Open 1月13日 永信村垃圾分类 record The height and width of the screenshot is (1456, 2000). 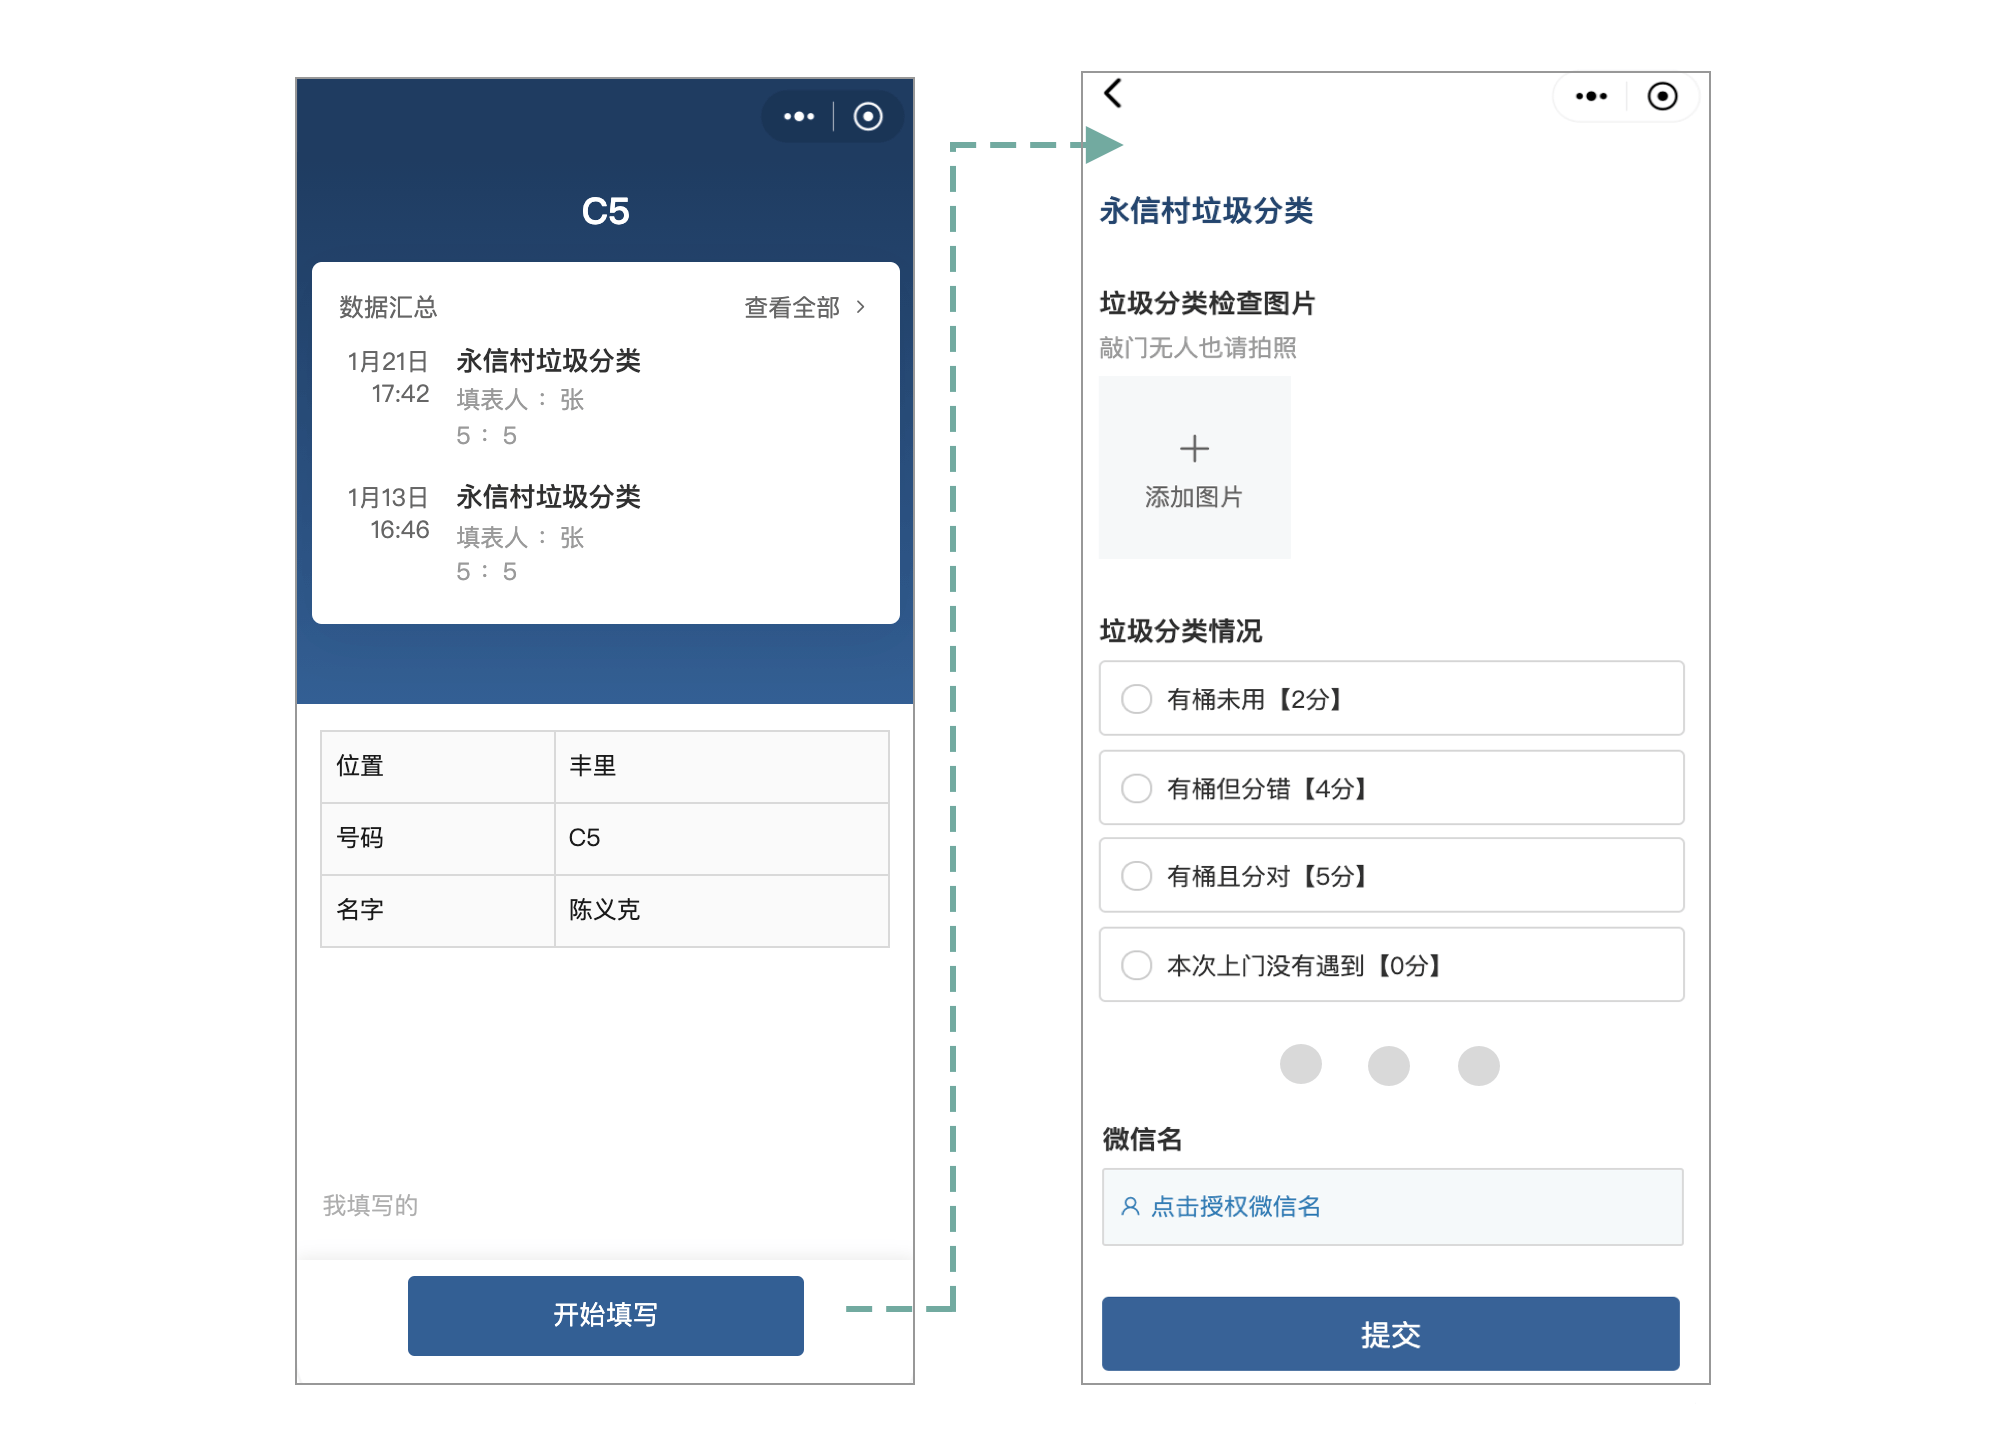[548, 497]
